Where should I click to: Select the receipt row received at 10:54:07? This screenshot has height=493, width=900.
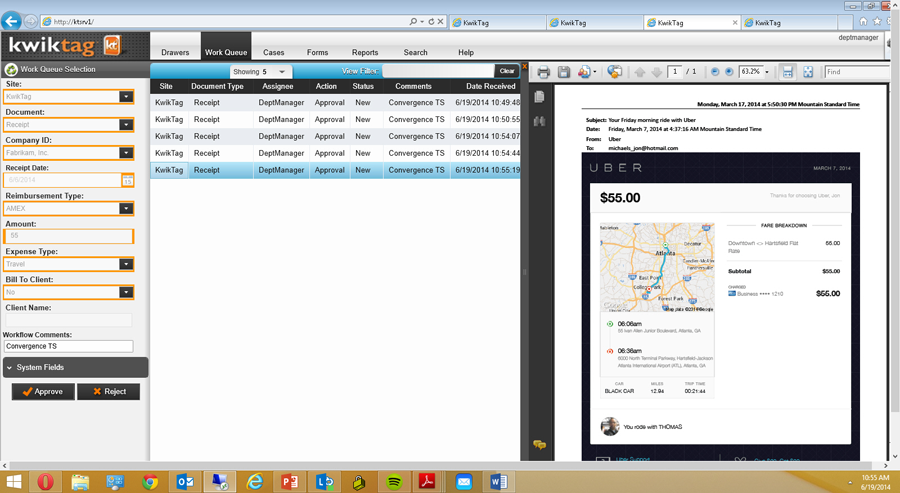pyautogui.click(x=335, y=137)
